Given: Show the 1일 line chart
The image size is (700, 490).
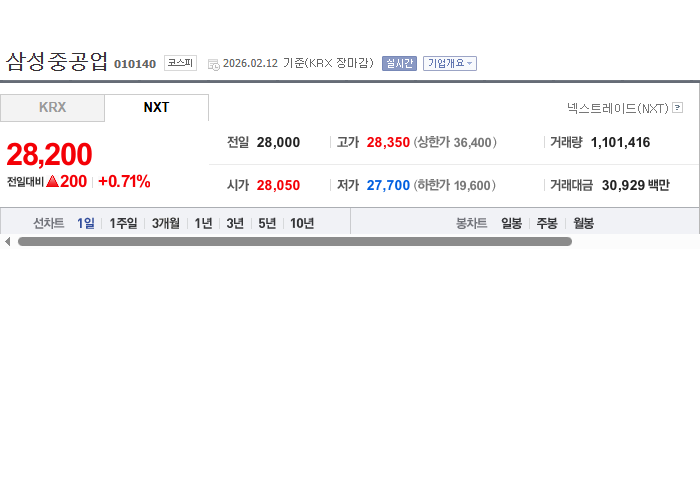Looking at the screenshot, I should pyautogui.click(x=86, y=223).
